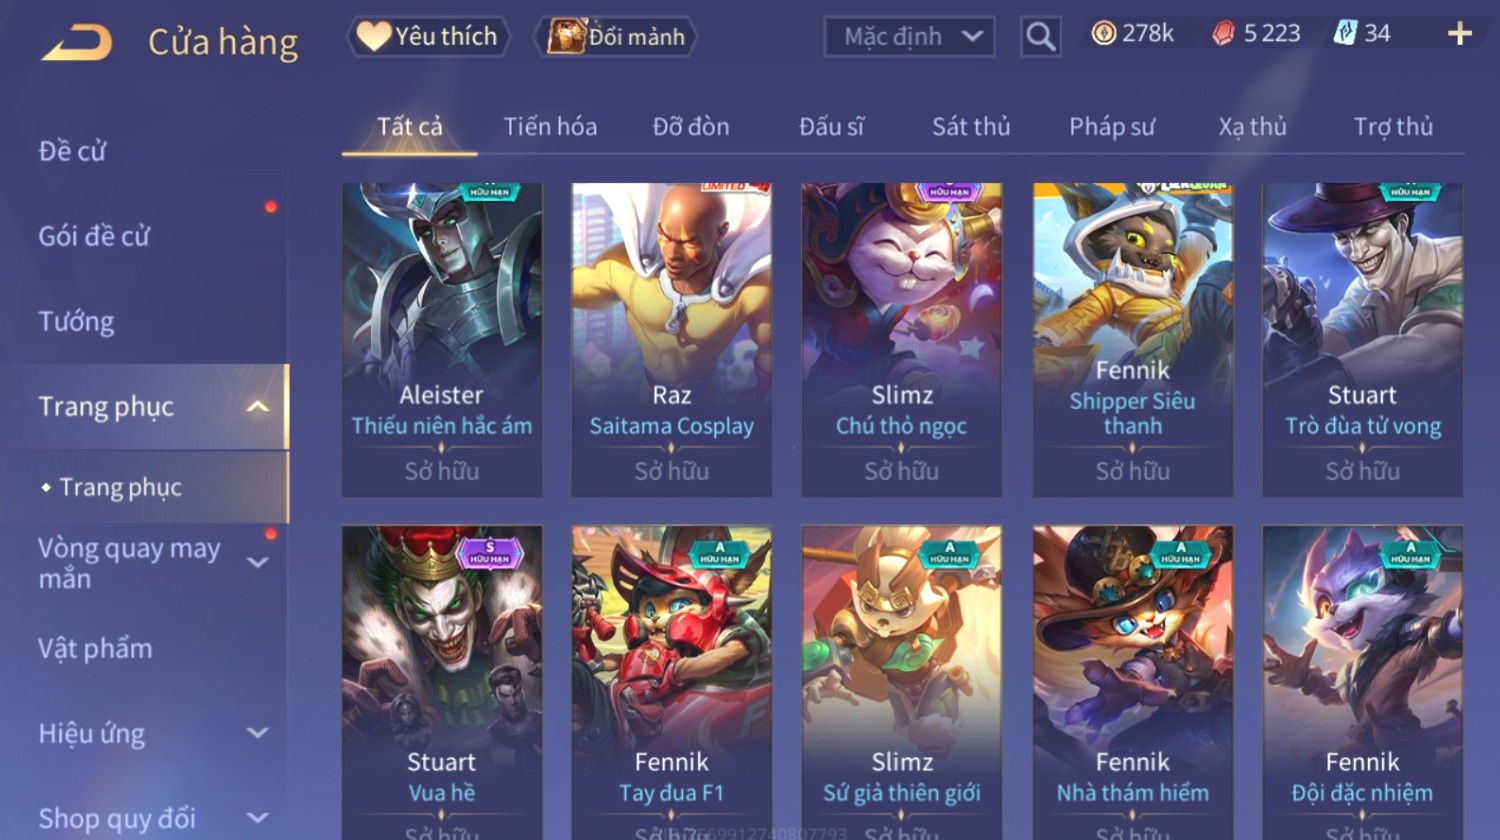The image size is (1500, 840).
Task: Collapse the Trang phục sidebar section
Action: click(x=257, y=407)
